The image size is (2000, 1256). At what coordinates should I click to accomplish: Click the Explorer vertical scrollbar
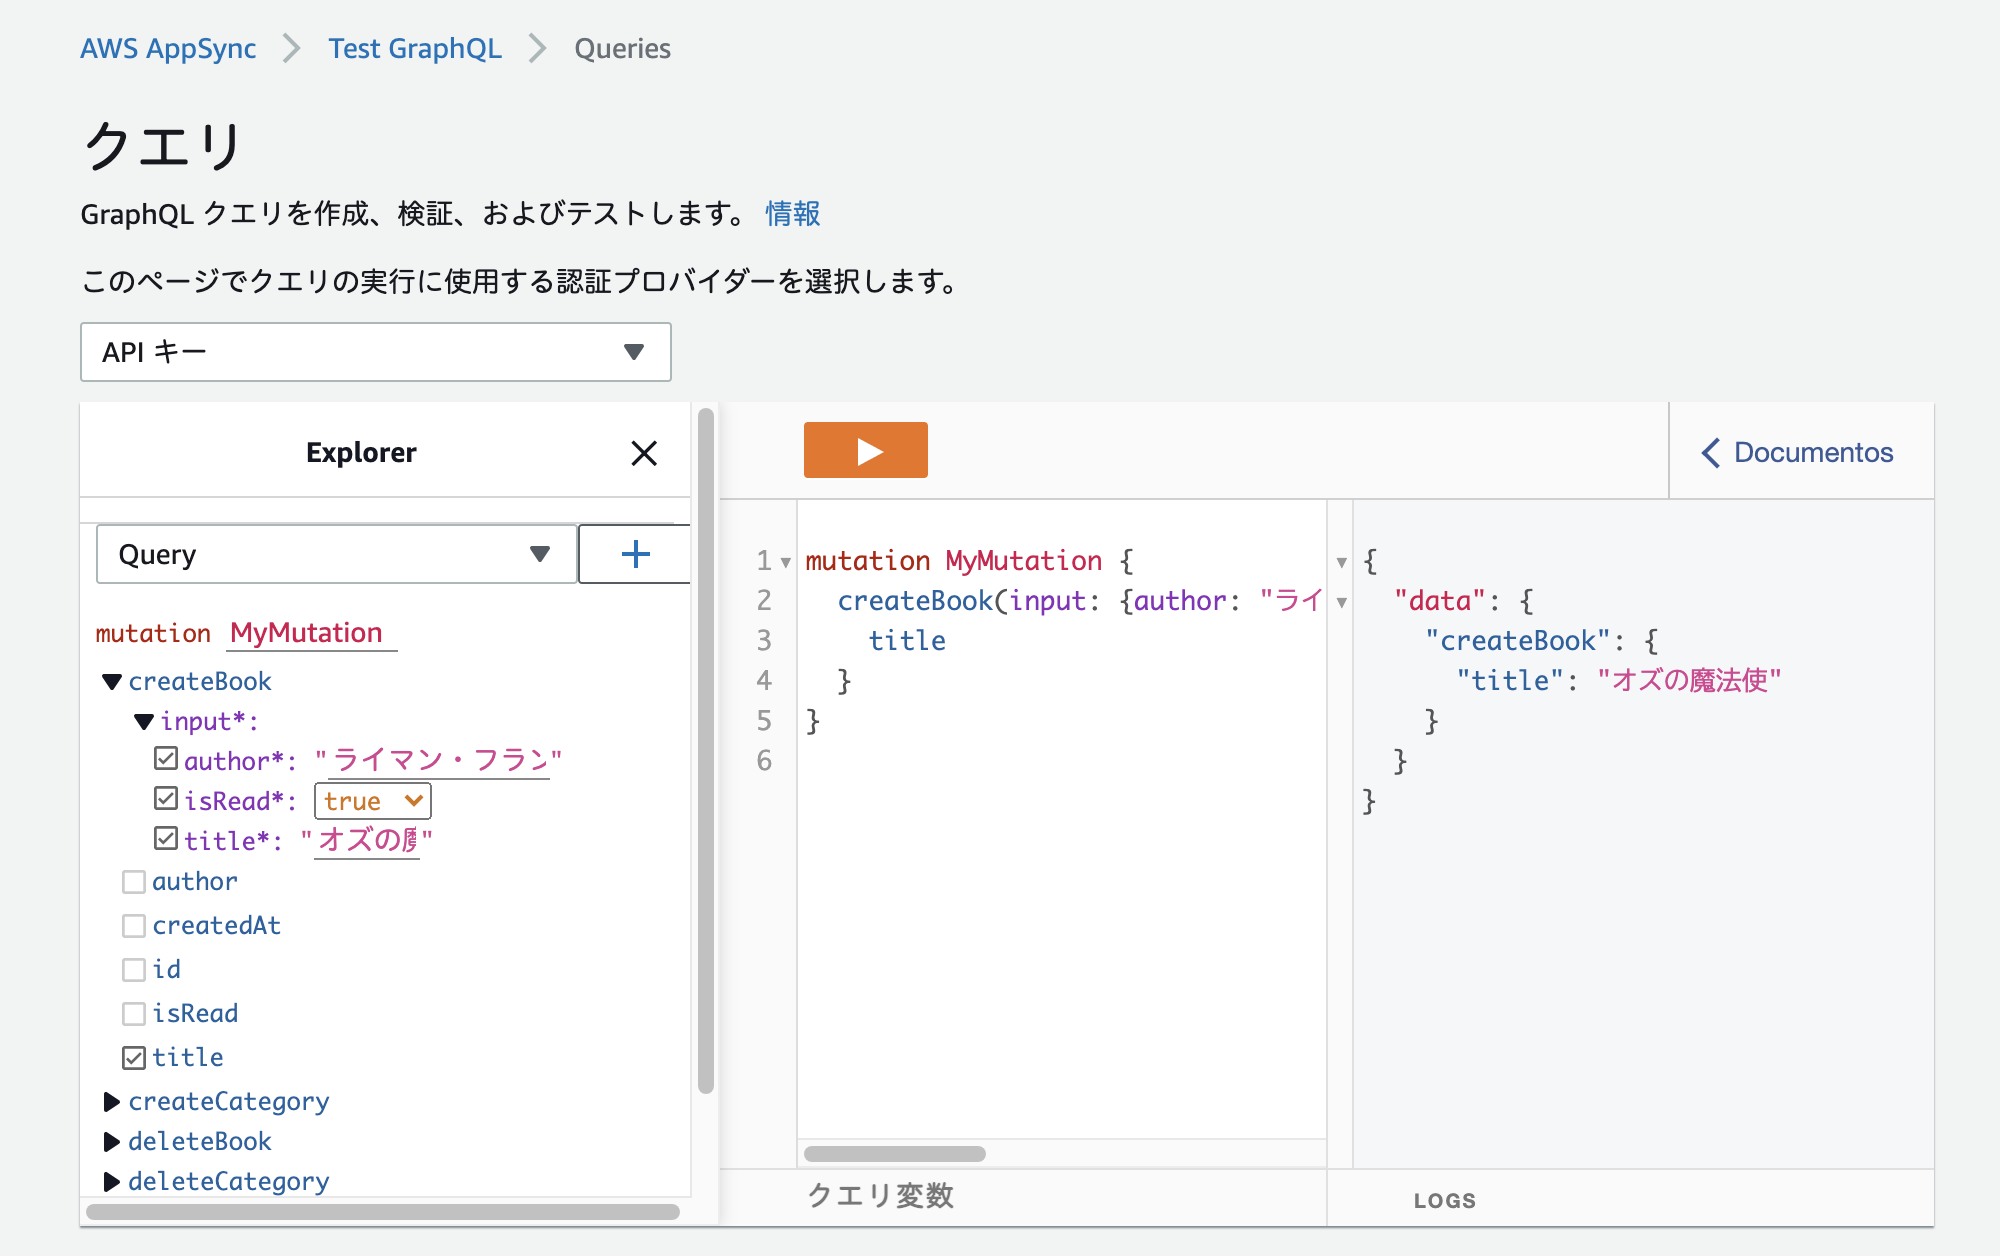tap(706, 750)
